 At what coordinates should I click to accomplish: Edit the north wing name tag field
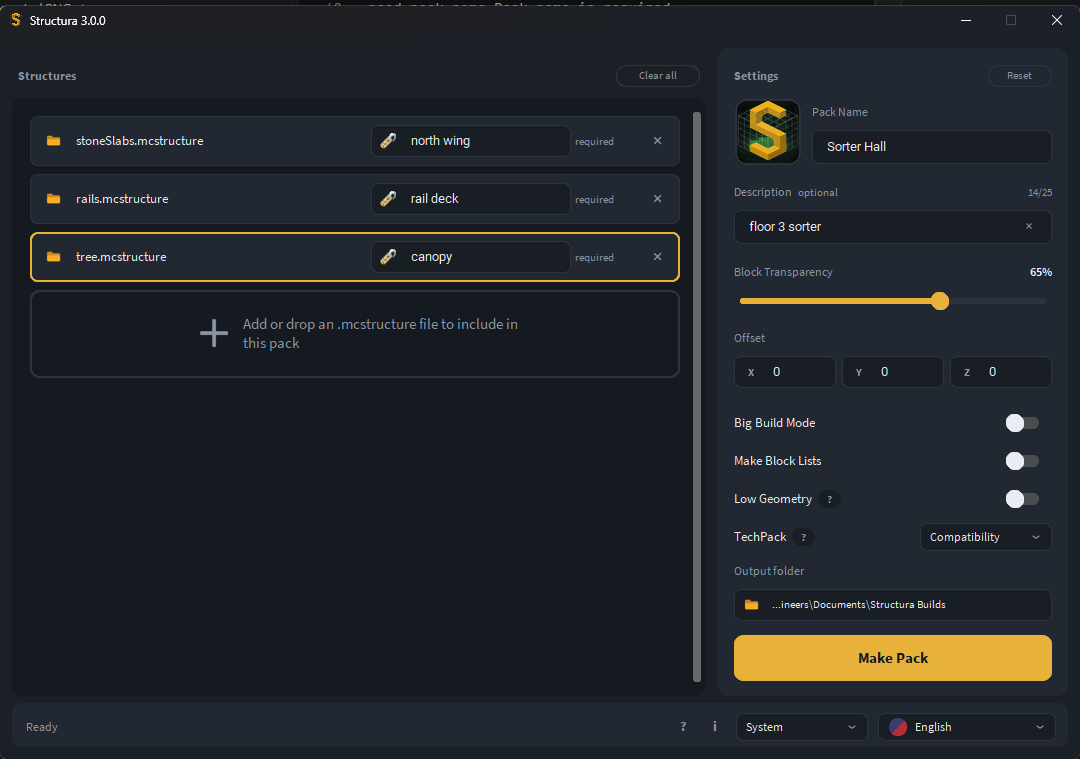click(x=471, y=141)
